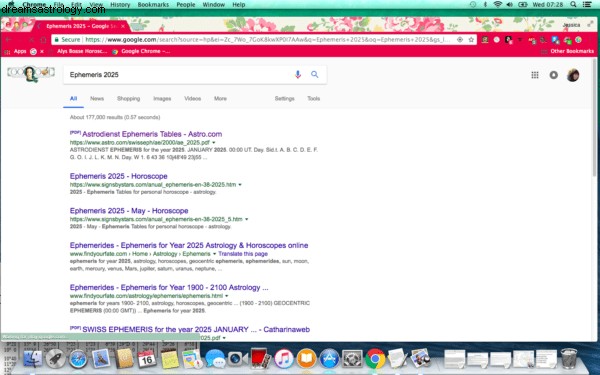Viewport: 600px width, 375px height.
Task: Switch to the News search tab
Action: pos(97,98)
